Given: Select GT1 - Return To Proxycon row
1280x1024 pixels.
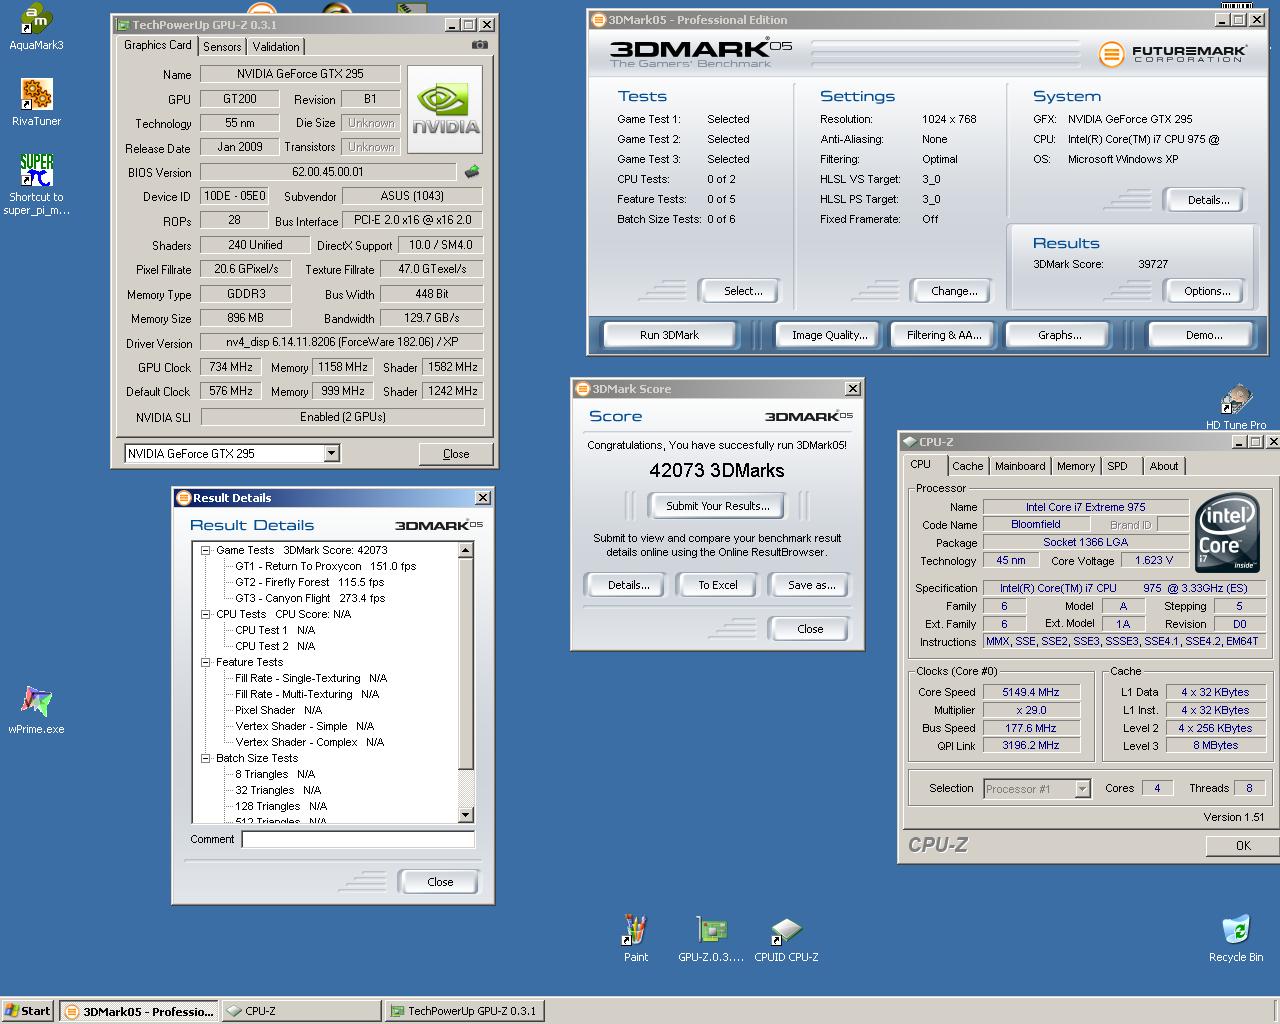Looking at the screenshot, I should tap(325, 566).
